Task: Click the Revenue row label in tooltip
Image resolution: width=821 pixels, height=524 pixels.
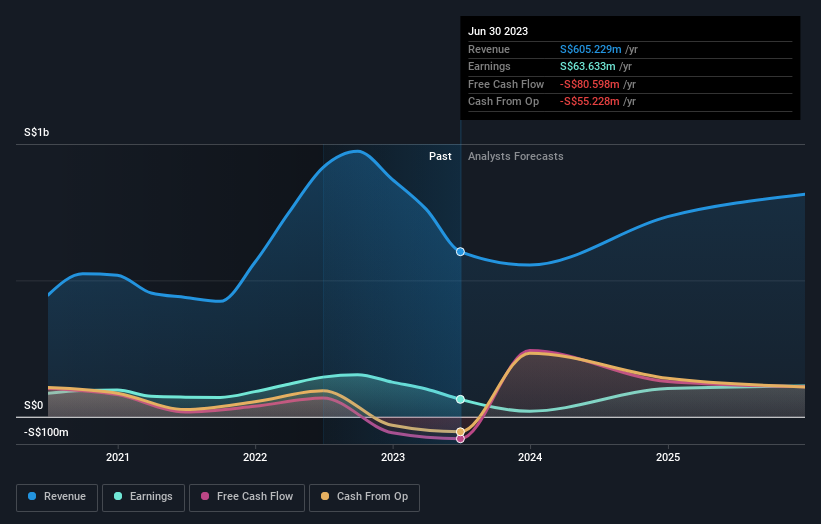Action: click(489, 49)
